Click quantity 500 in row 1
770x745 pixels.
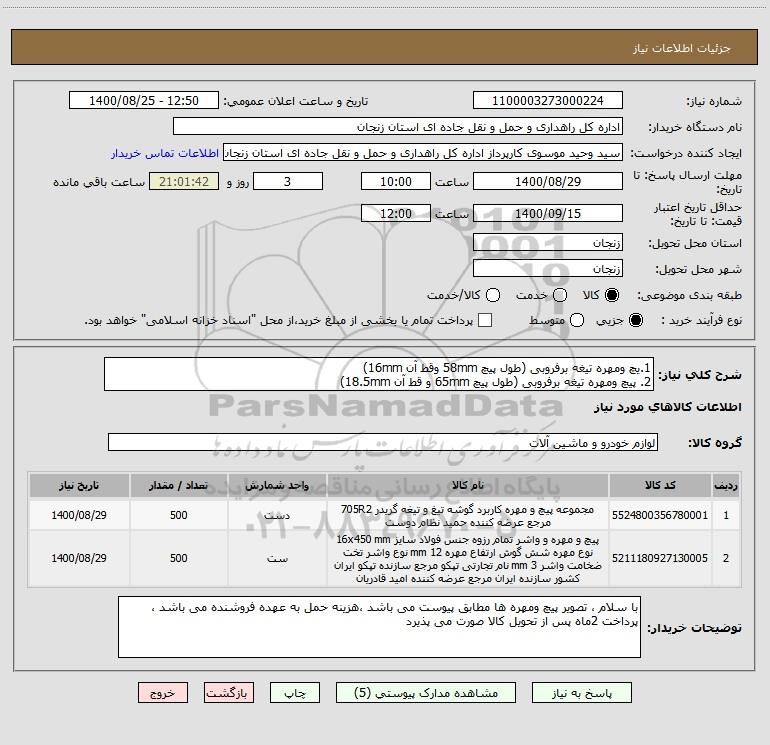point(179,515)
